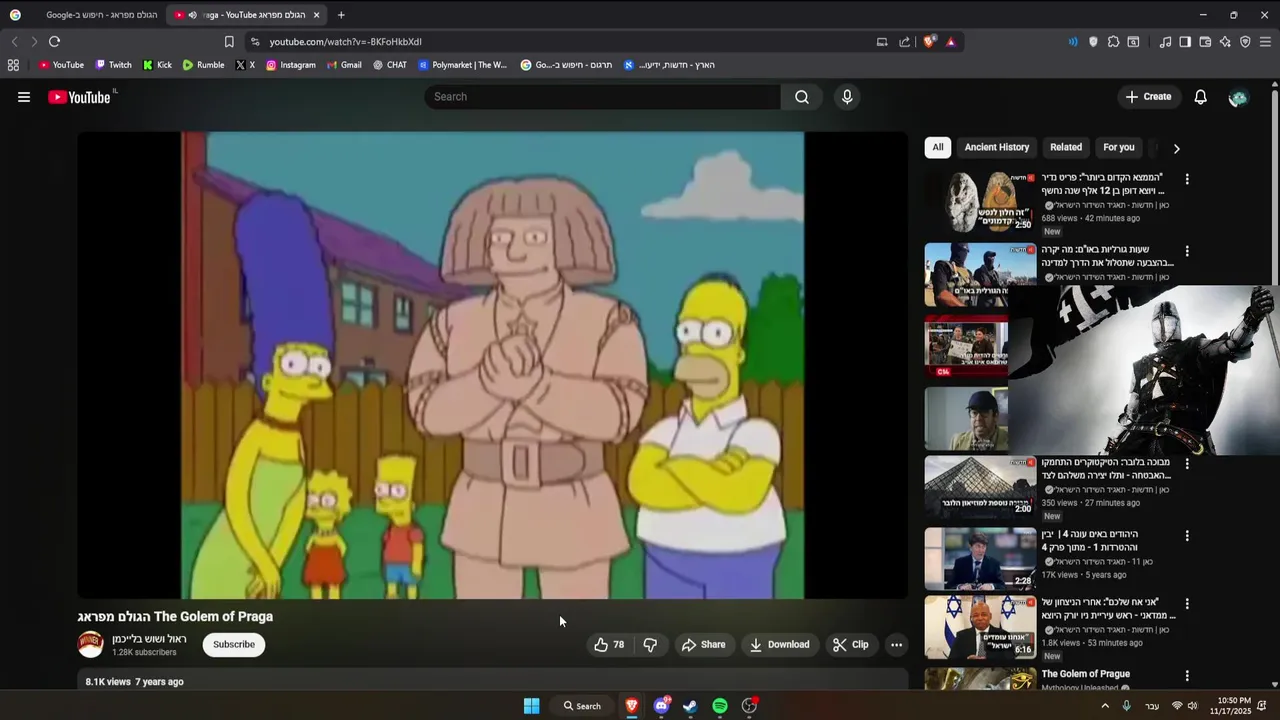Viewport: 1280px width, 720px height.
Task: Open more actions menu beside Clip
Action: click(896, 645)
